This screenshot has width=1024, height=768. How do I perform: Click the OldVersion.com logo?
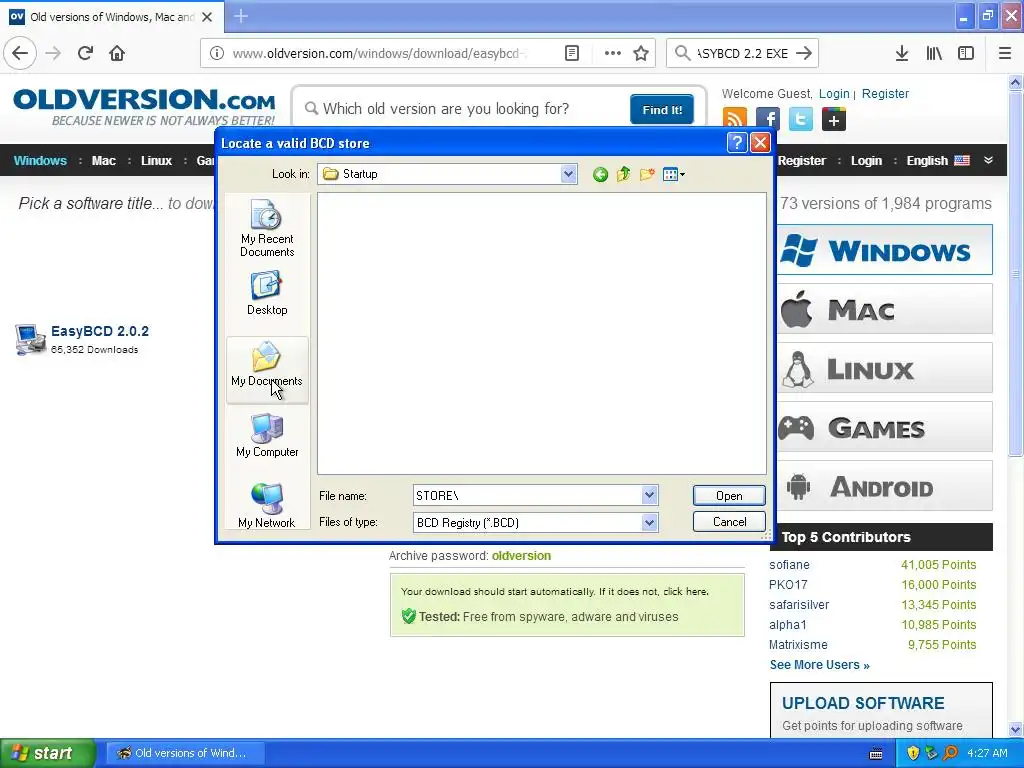coord(144,106)
